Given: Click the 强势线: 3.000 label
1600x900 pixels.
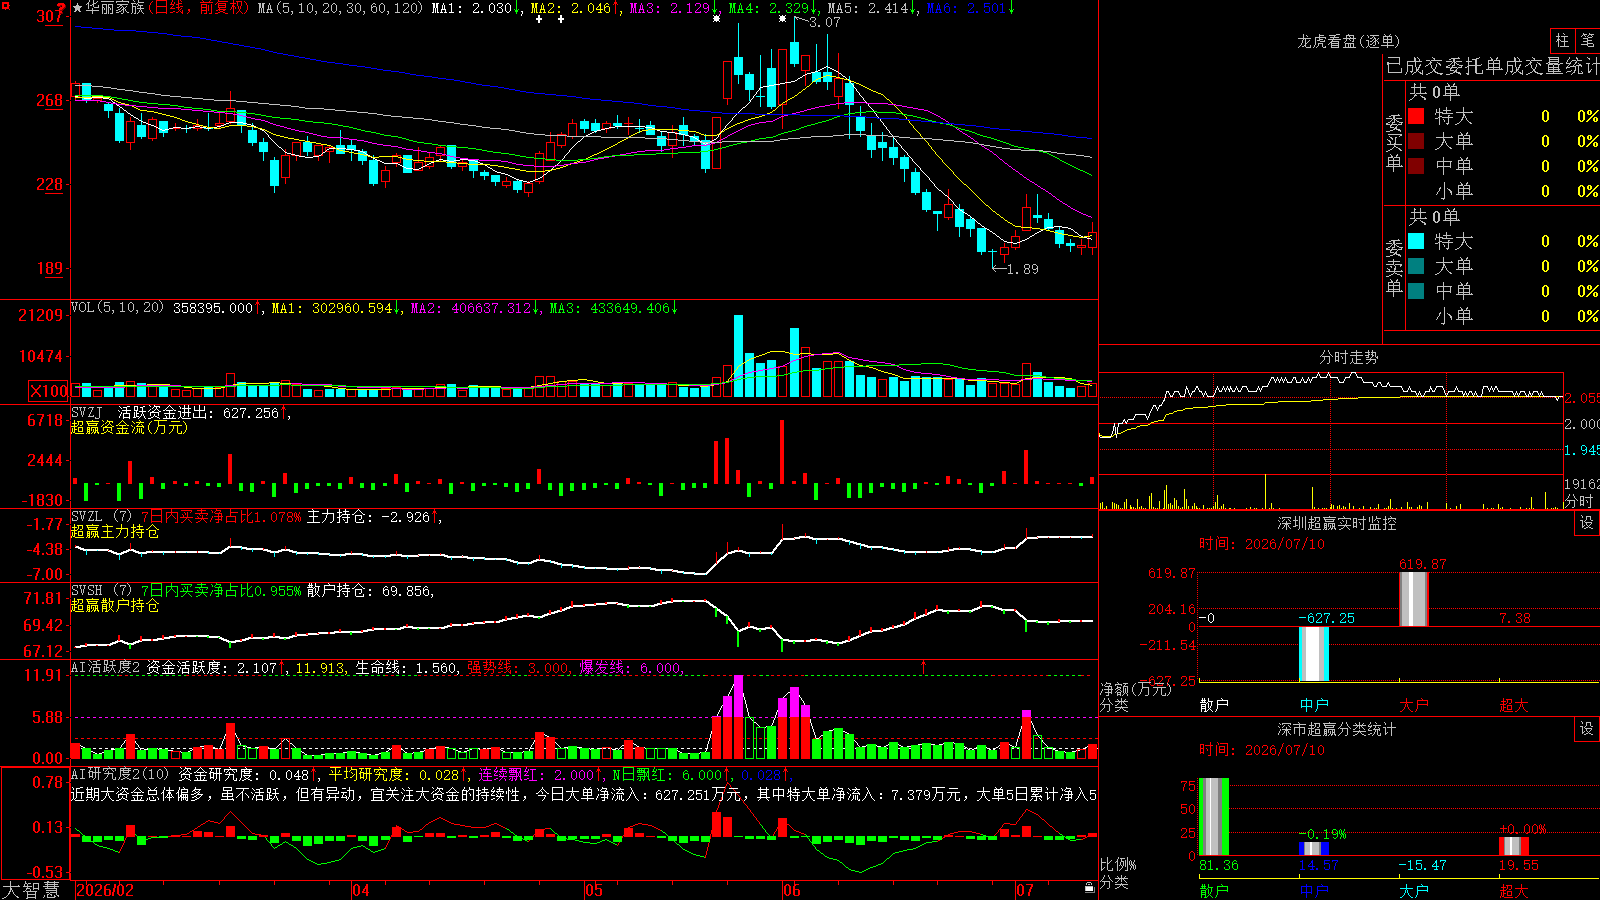Looking at the screenshot, I should pyautogui.click(x=518, y=668).
